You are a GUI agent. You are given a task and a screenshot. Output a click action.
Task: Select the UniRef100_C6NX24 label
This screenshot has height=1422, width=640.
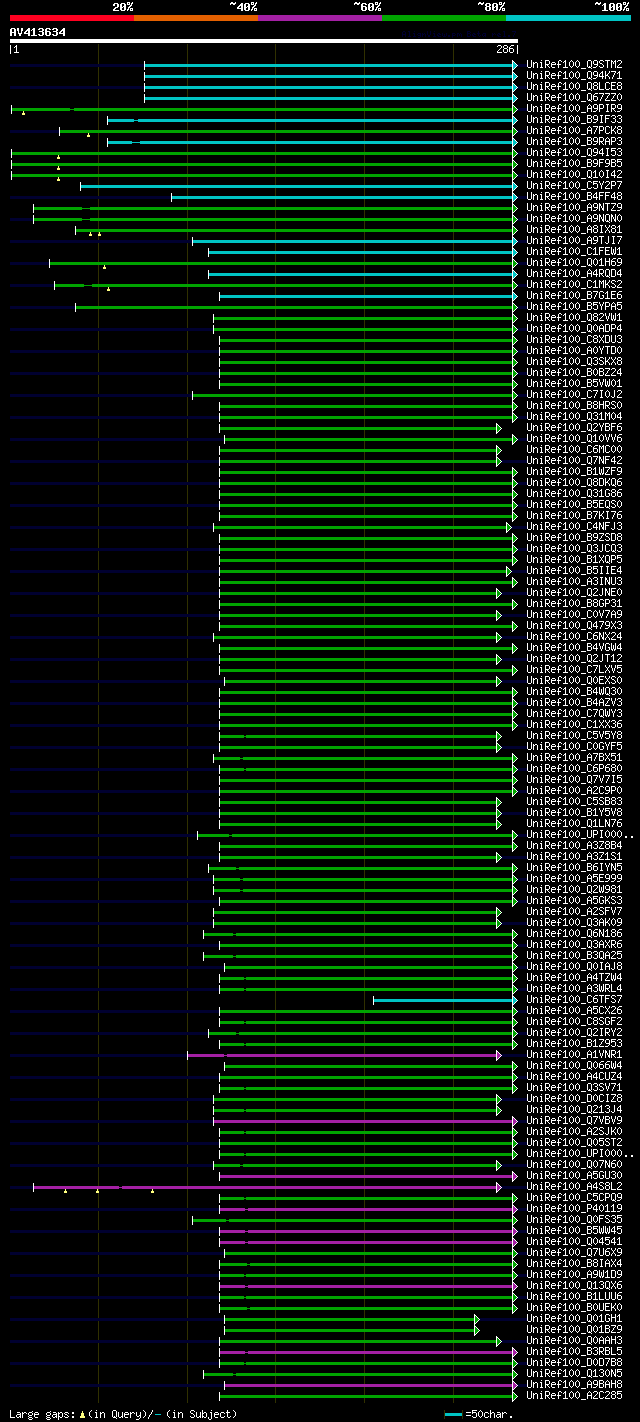click(574, 637)
